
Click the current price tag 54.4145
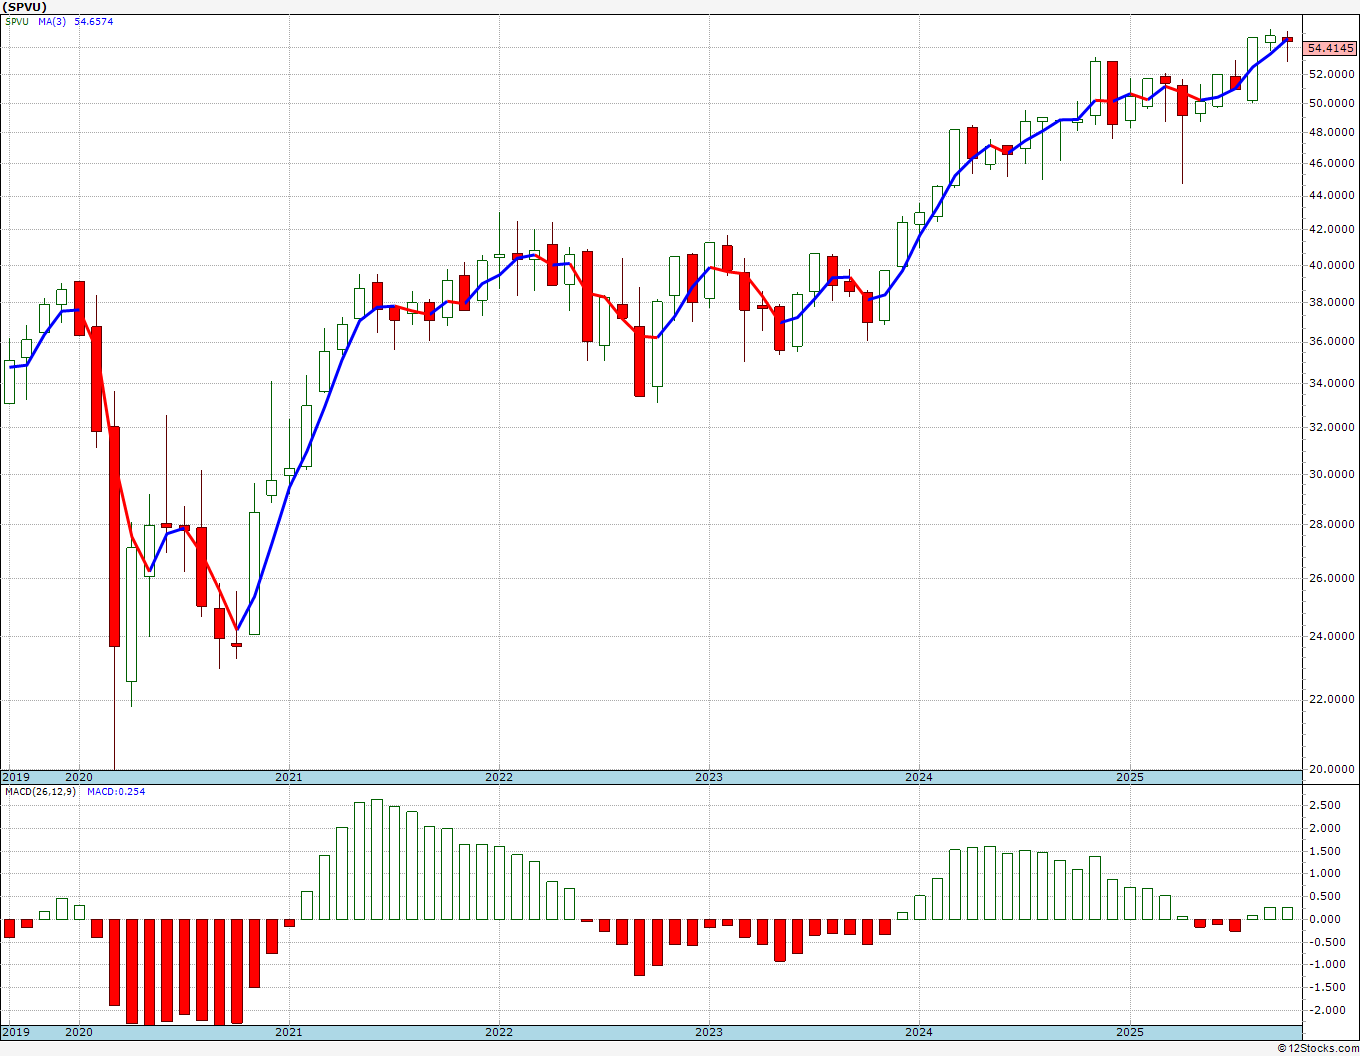(x=1331, y=48)
